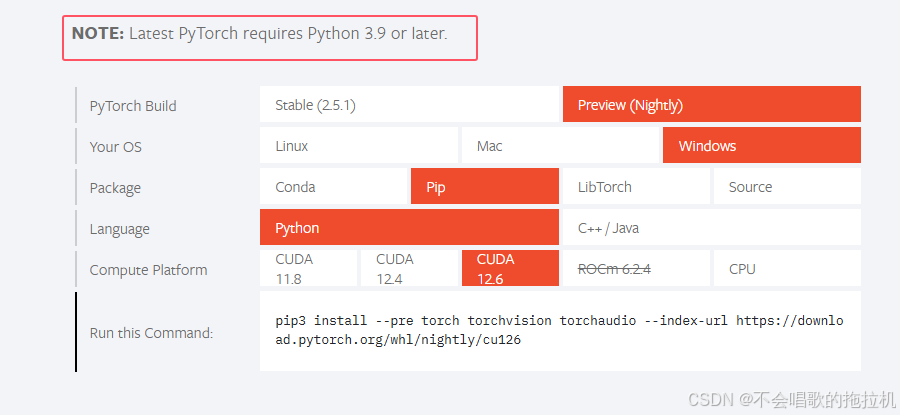Screen dimensions: 900x415
Task: Choose CUDA 11.8 compute platform
Action: click(308, 268)
